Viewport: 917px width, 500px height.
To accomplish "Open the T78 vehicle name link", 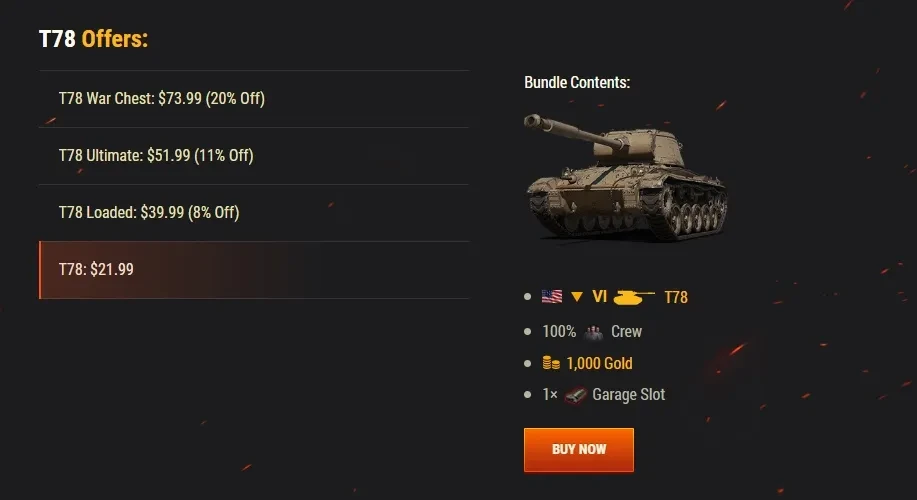I will (x=676, y=297).
